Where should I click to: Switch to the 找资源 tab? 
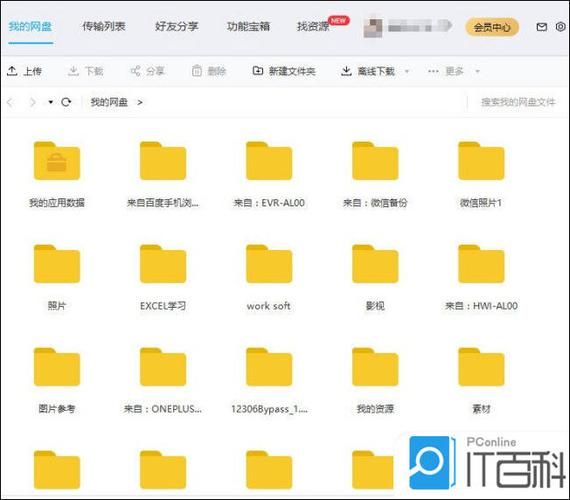[x=313, y=26]
